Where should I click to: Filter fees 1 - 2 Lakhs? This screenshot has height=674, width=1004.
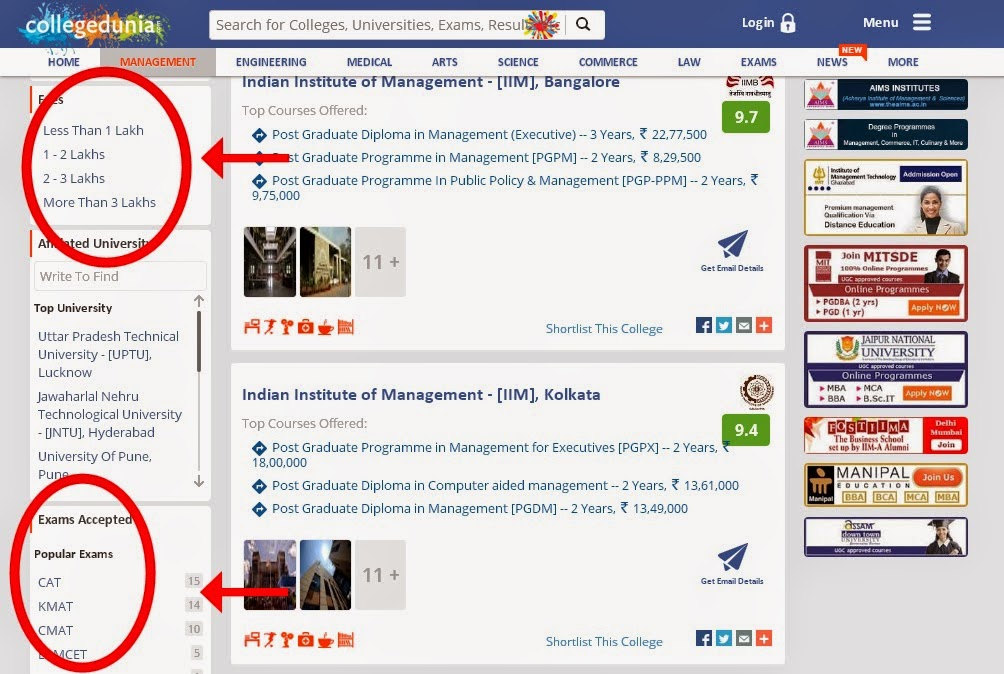tap(74, 154)
